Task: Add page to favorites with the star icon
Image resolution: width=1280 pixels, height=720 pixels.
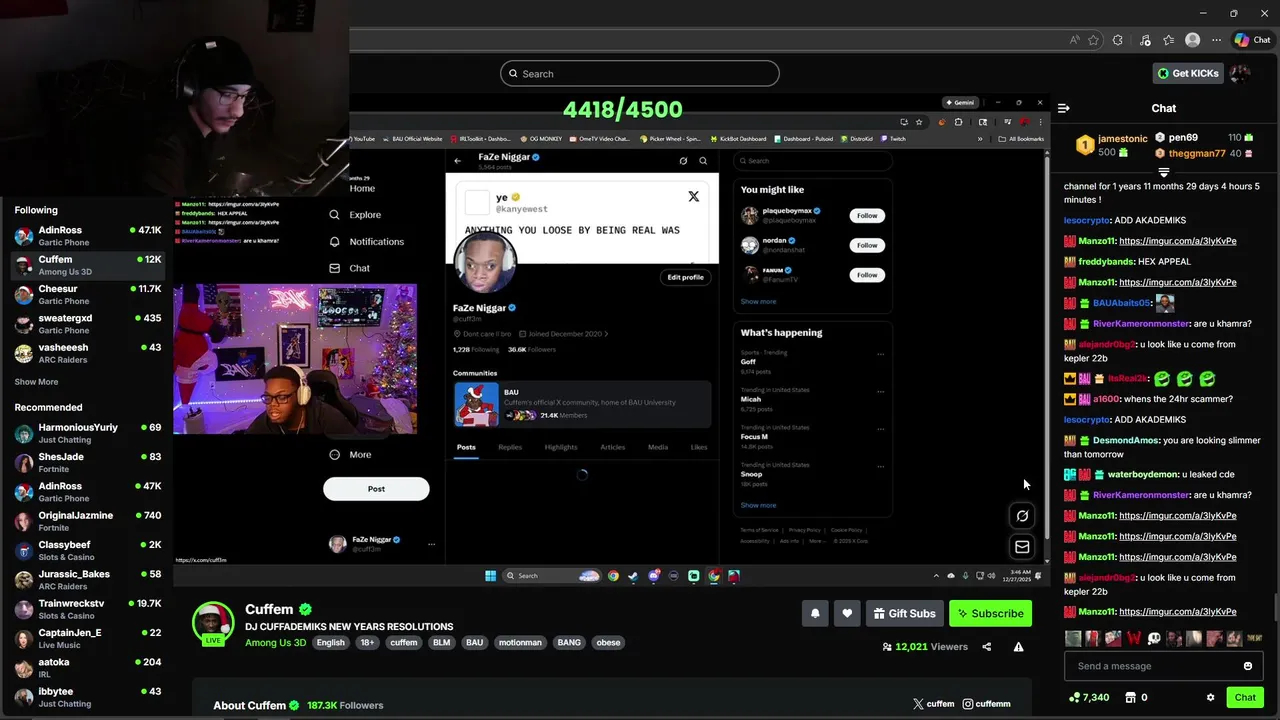Action: (x=1093, y=40)
